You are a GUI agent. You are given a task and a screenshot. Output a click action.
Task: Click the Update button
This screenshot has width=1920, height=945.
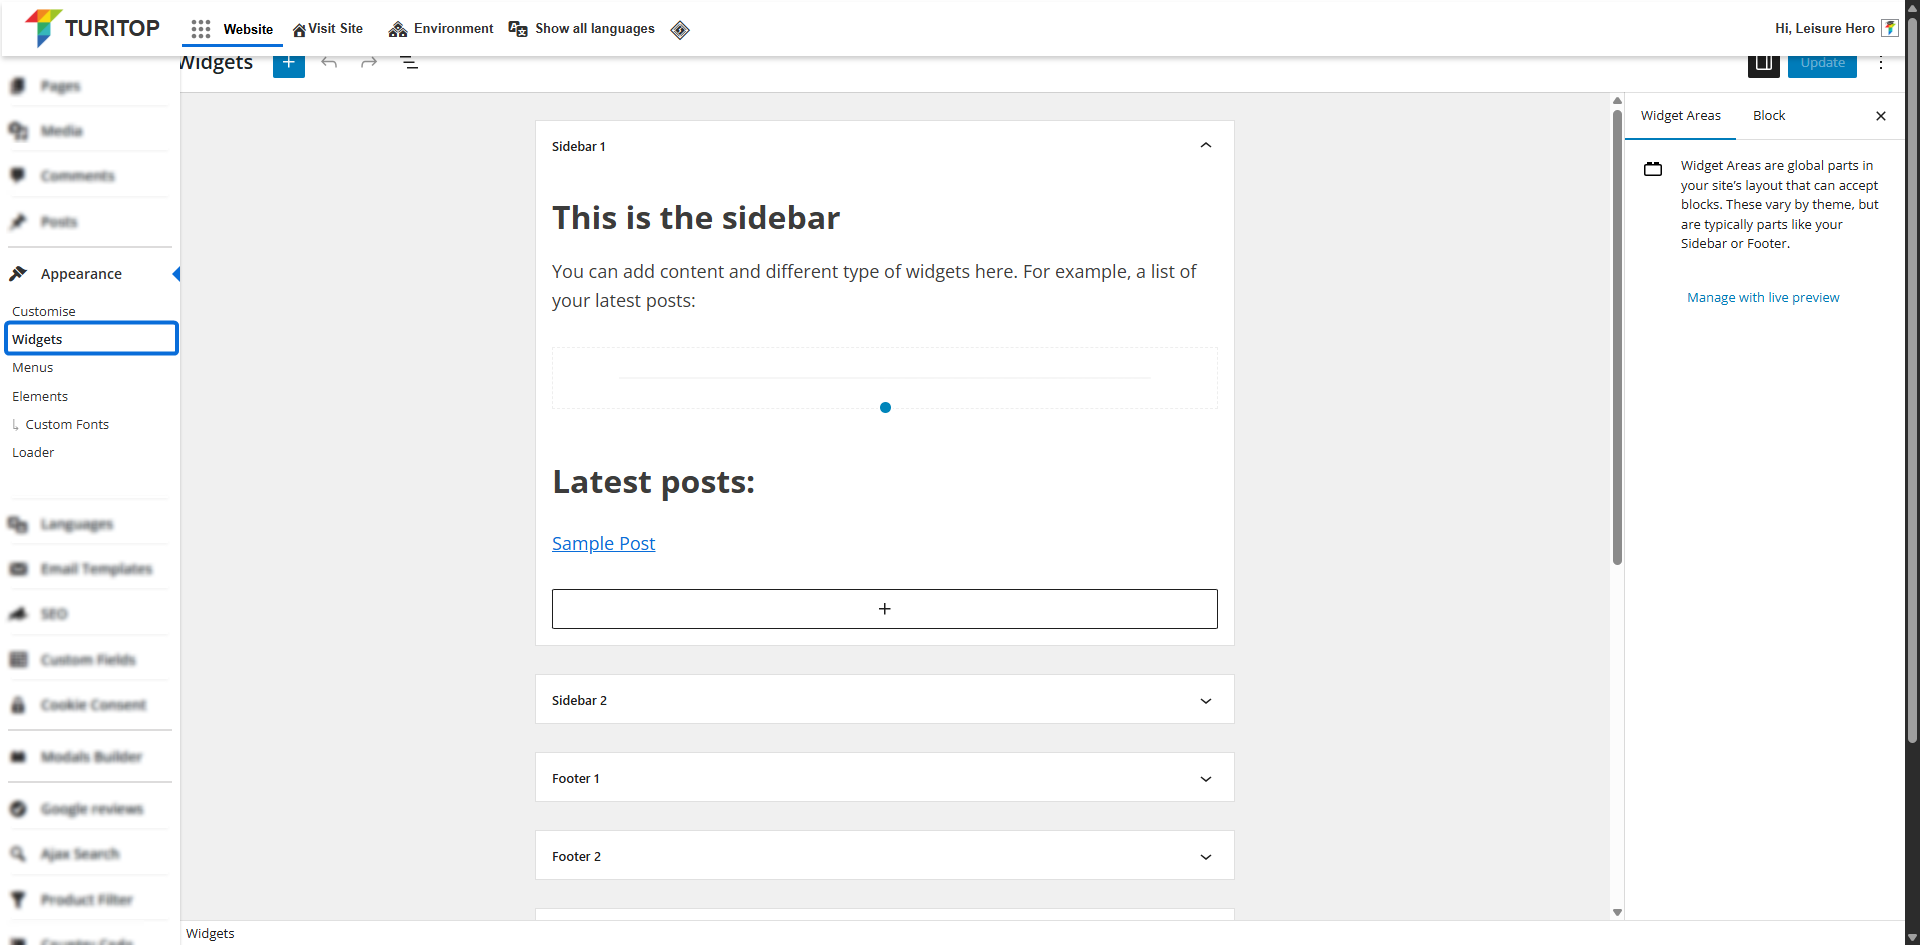pyautogui.click(x=1822, y=63)
